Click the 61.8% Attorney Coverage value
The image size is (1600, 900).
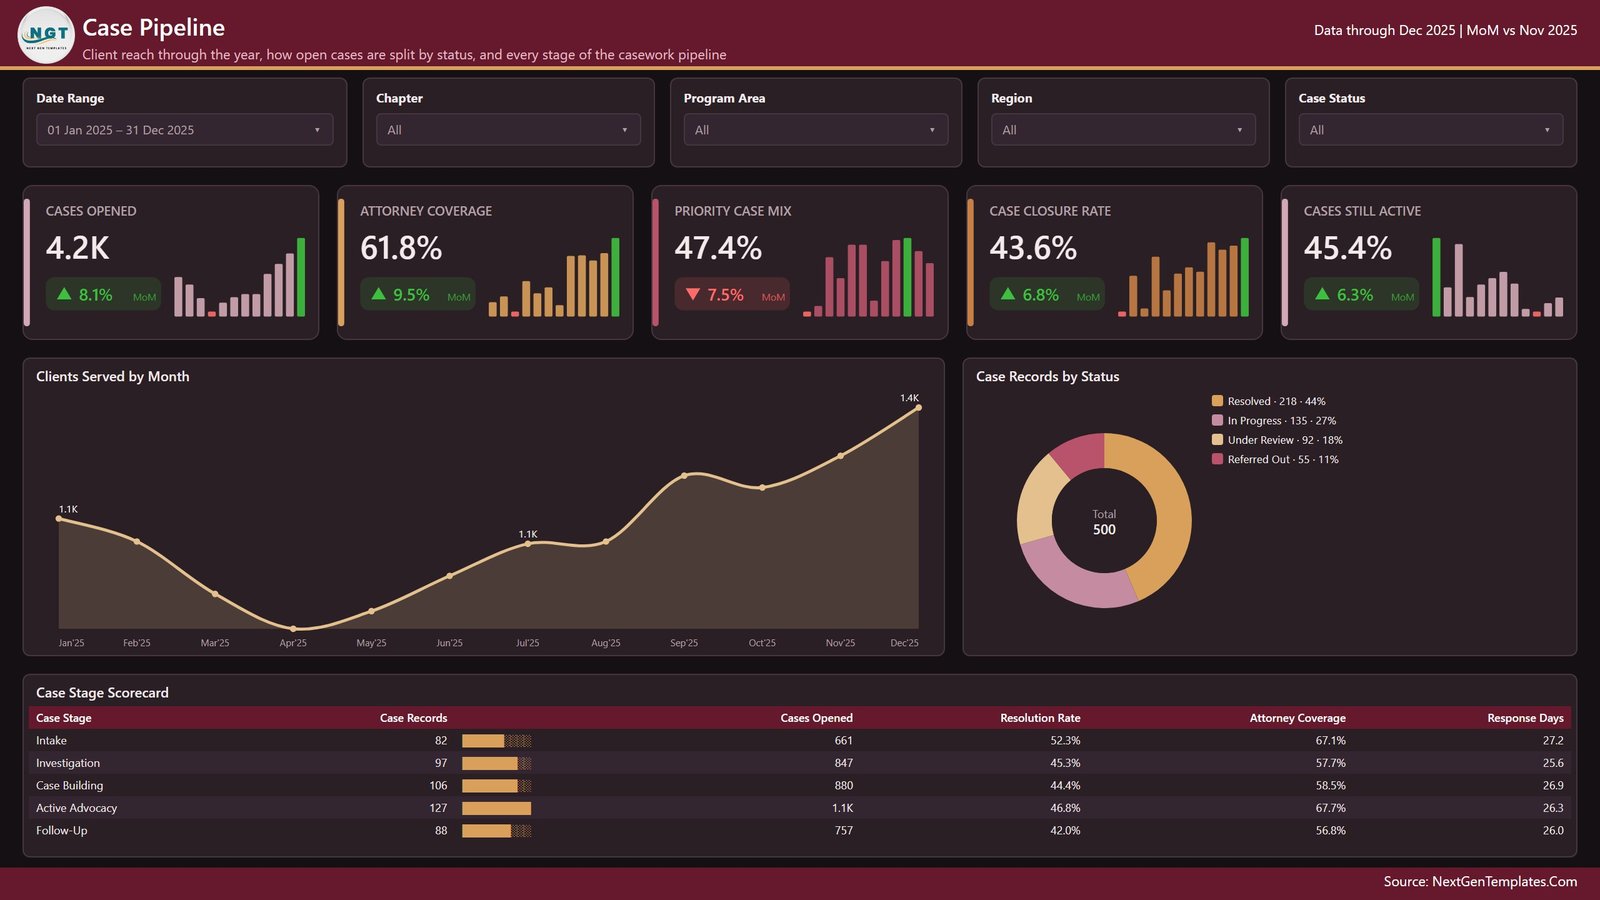[x=401, y=248]
